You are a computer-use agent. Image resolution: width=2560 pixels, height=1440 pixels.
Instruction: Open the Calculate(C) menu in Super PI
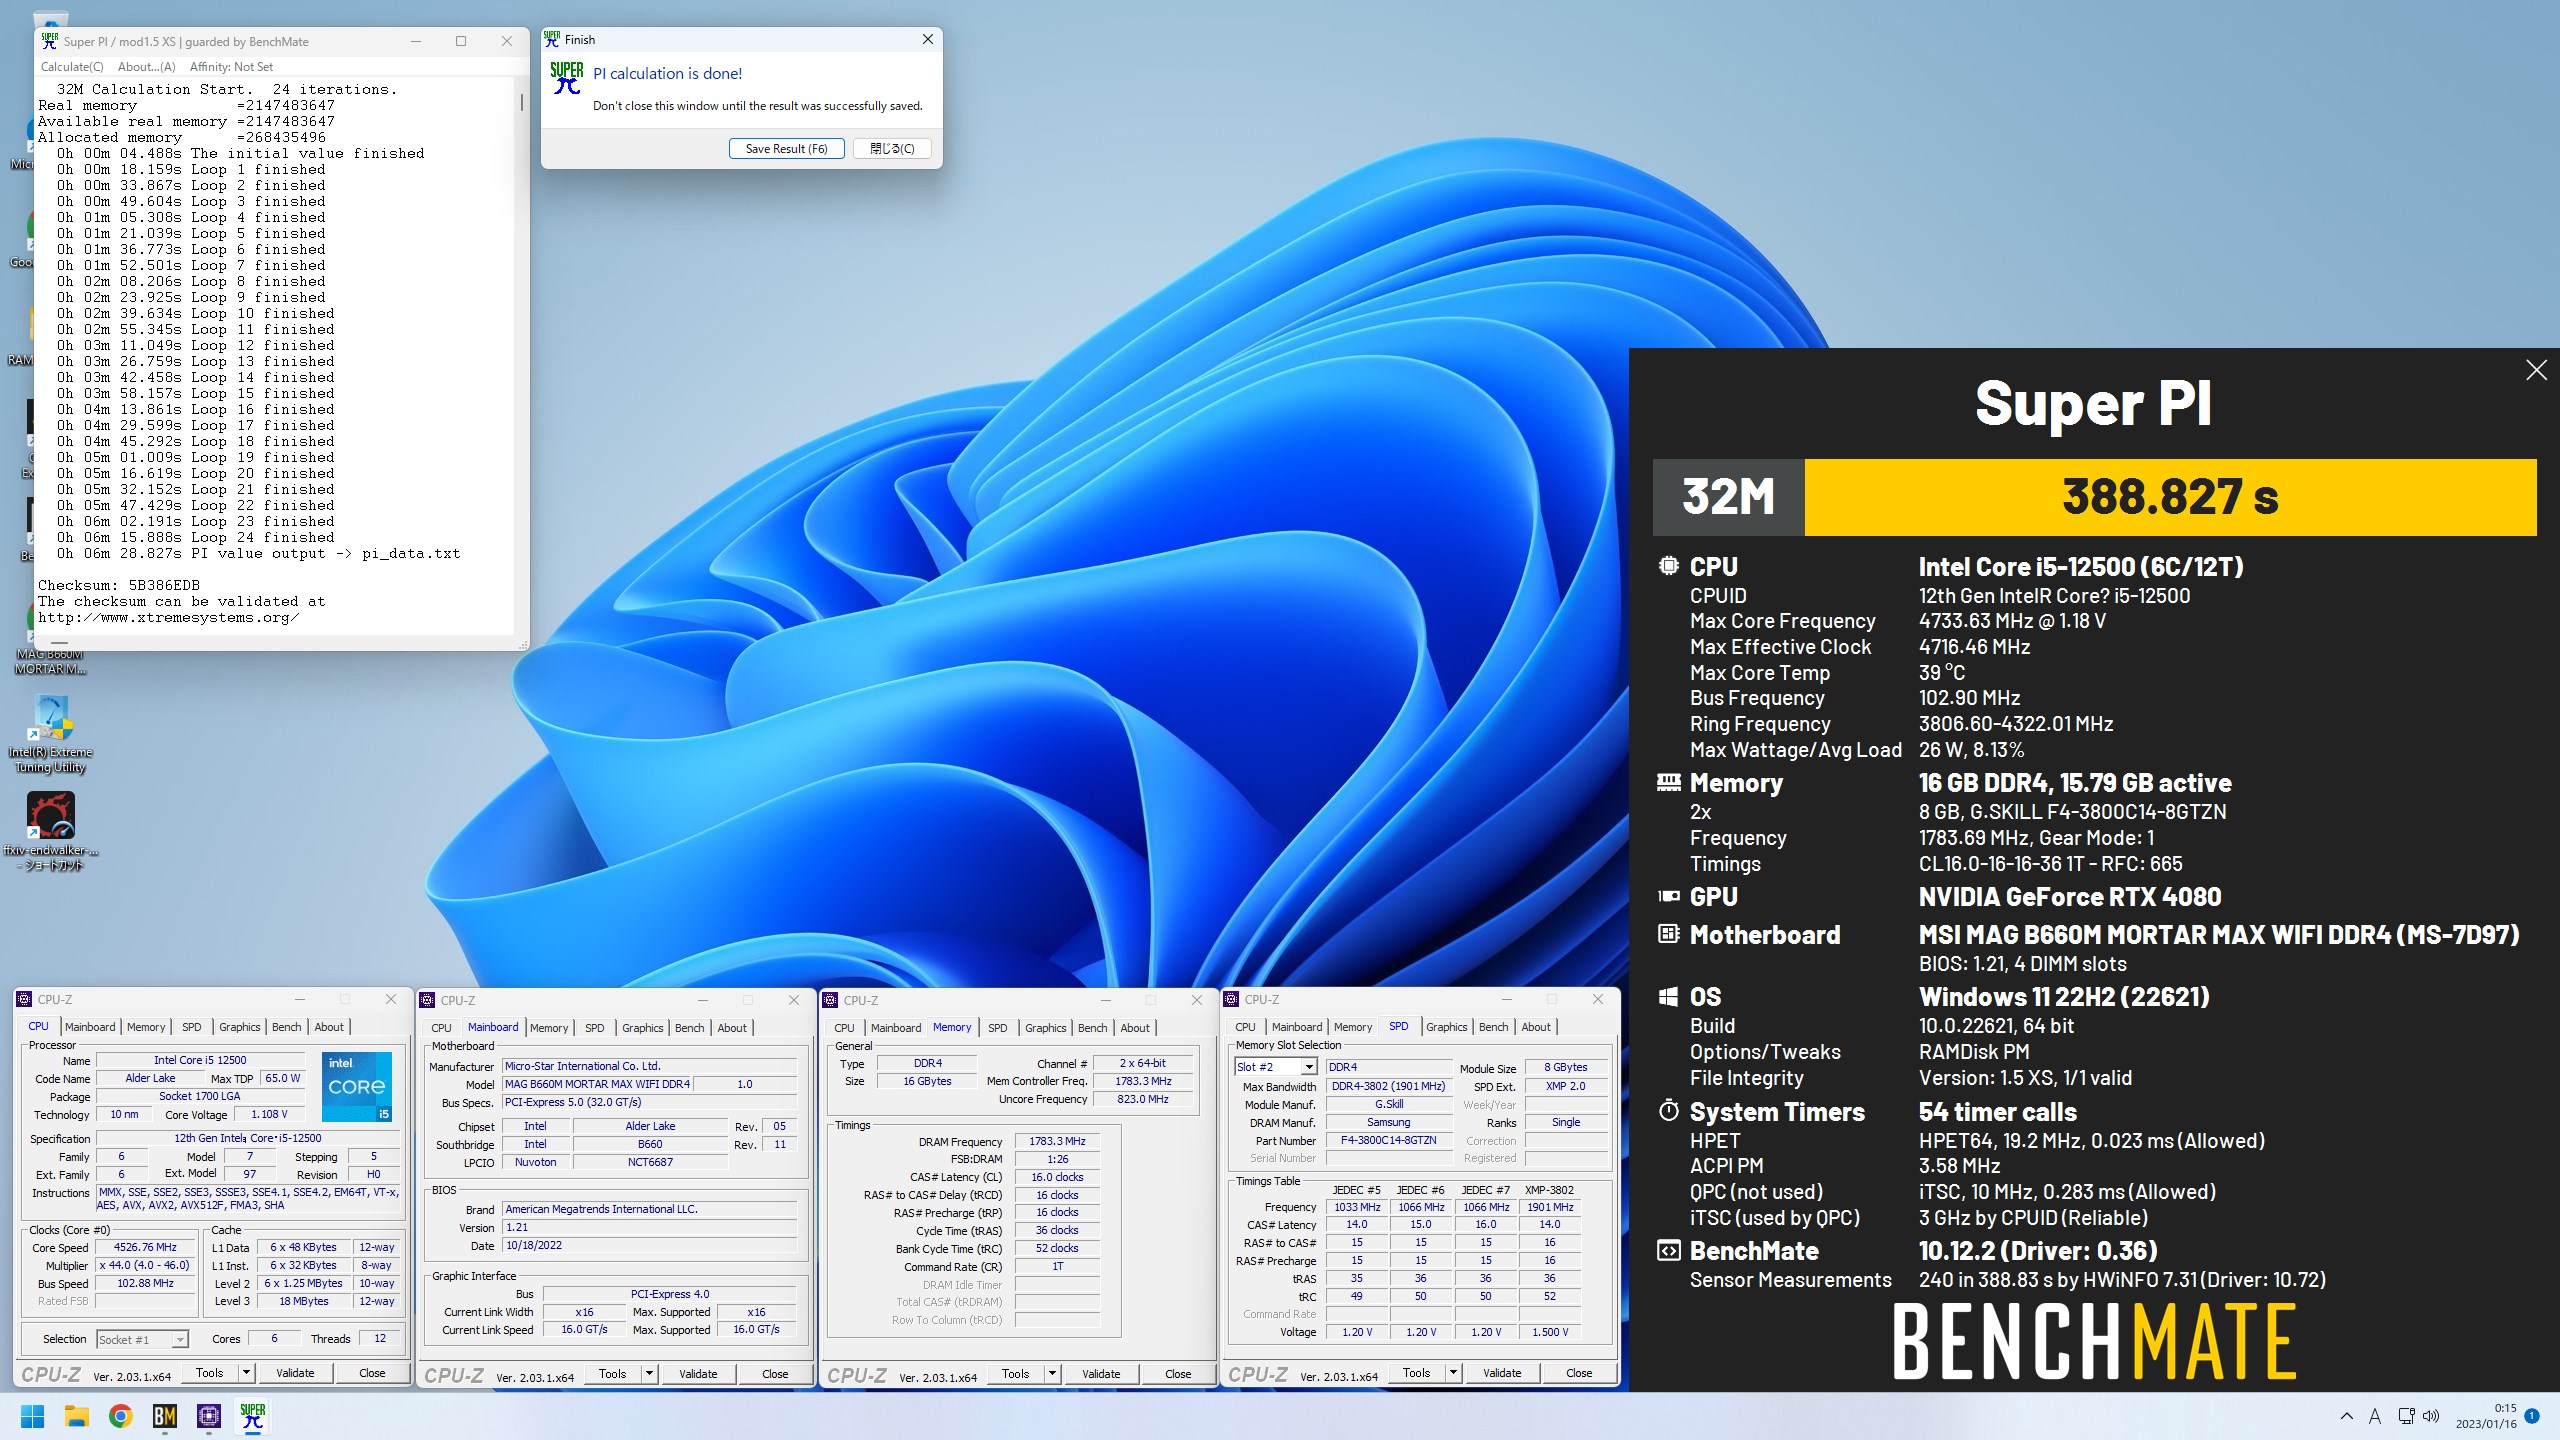(x=72, y=67)
